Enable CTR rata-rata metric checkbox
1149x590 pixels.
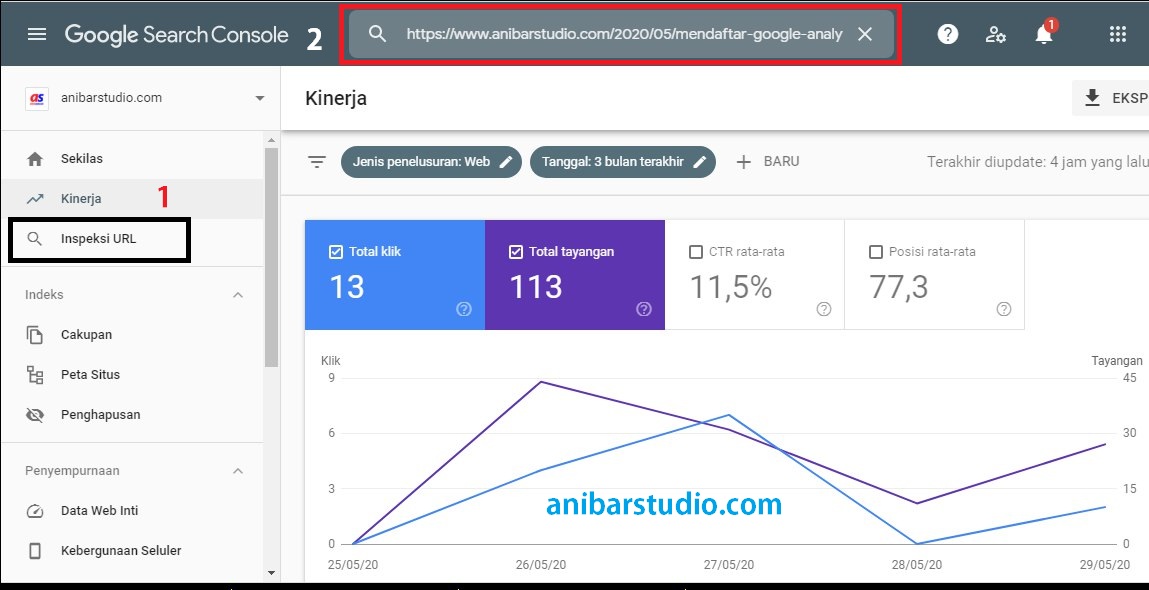pos(696,252)
